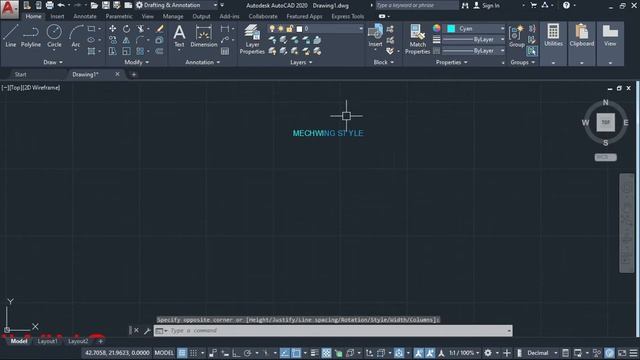This screenshot has width=640, height=360.
Task: Switch to the Layout1 tab
Action: [x=47, y=341]
